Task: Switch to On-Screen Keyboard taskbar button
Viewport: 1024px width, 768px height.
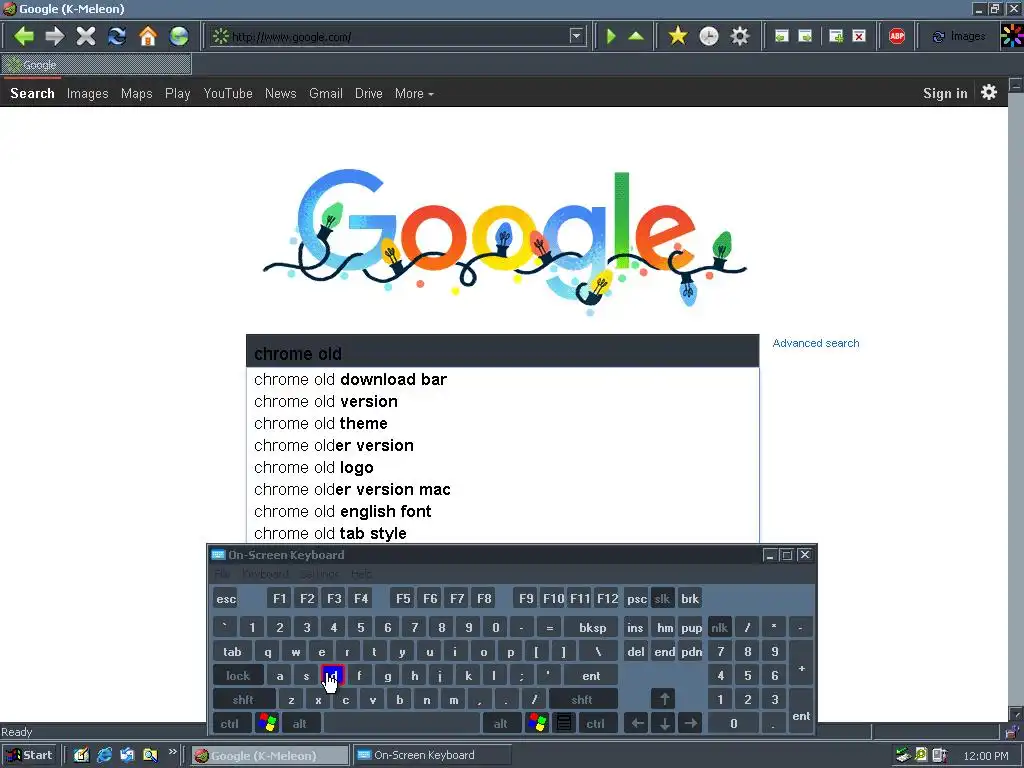Action: coord(432,755)
